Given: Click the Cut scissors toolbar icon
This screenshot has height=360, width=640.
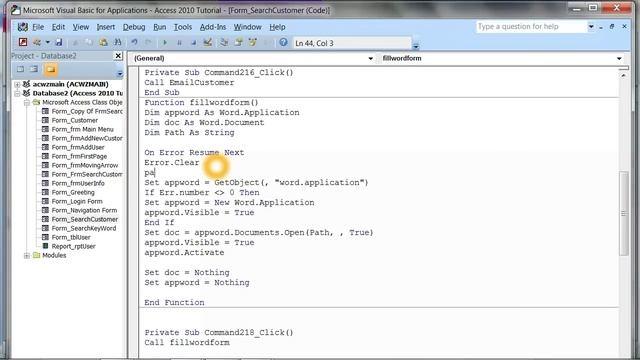Looking at the screenshot, I should coord(75,42).
